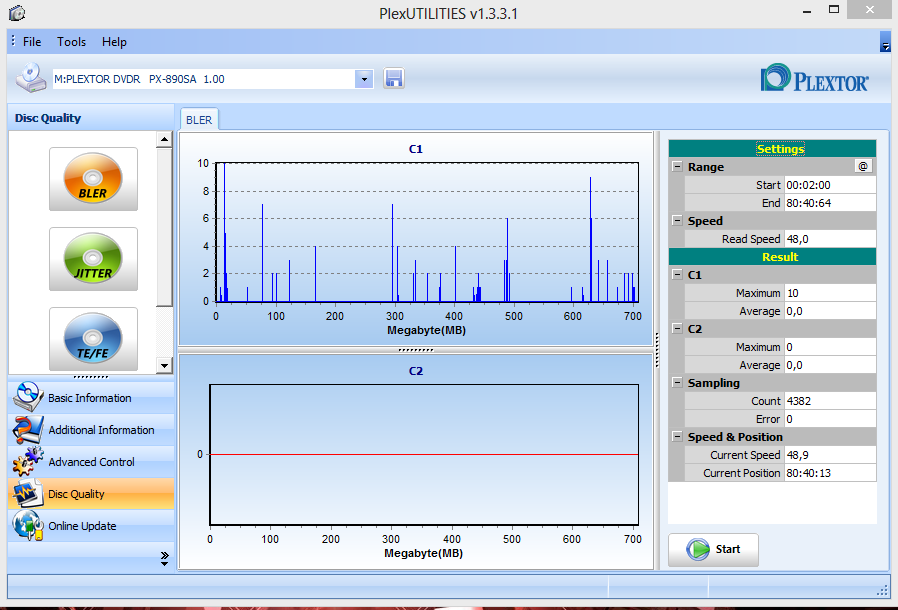The width and height of the screenshot is (898, 610).
Task: Click scroll up arrow in test list
Action: click(x=164, y=139)
